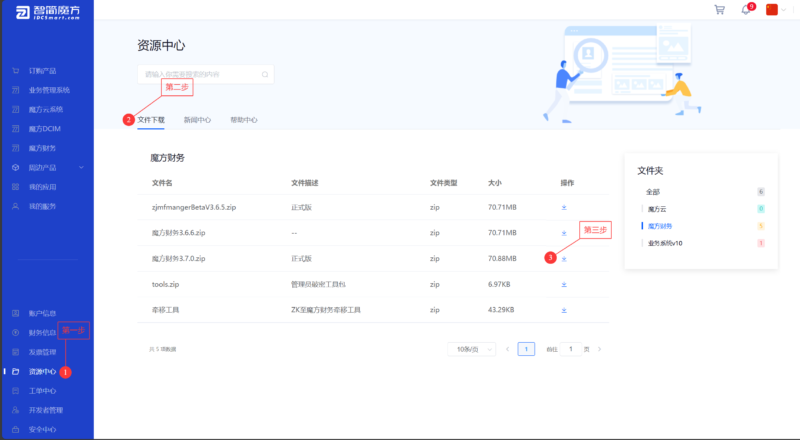The image size is (800, 440).
Task: Select the 全部 folder
Action: (x=653, y=192)
